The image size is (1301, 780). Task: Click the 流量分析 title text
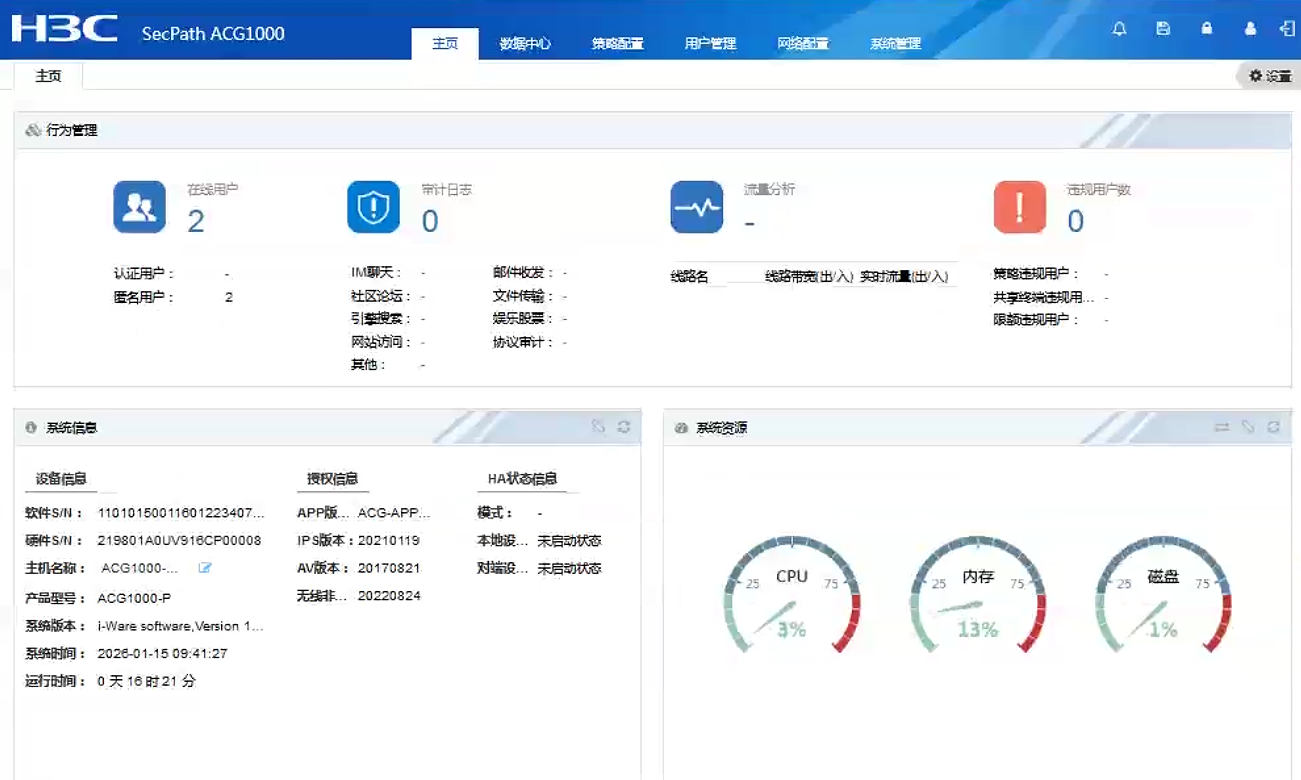pyautogui.click(x=769, y=189)
